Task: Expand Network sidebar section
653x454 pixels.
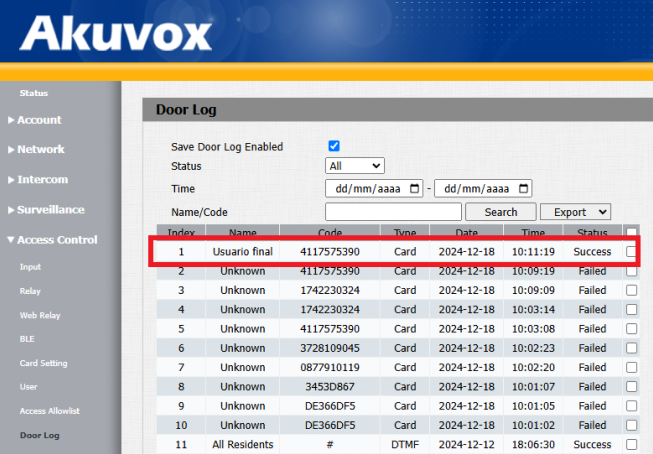Action: click(36, 150)
